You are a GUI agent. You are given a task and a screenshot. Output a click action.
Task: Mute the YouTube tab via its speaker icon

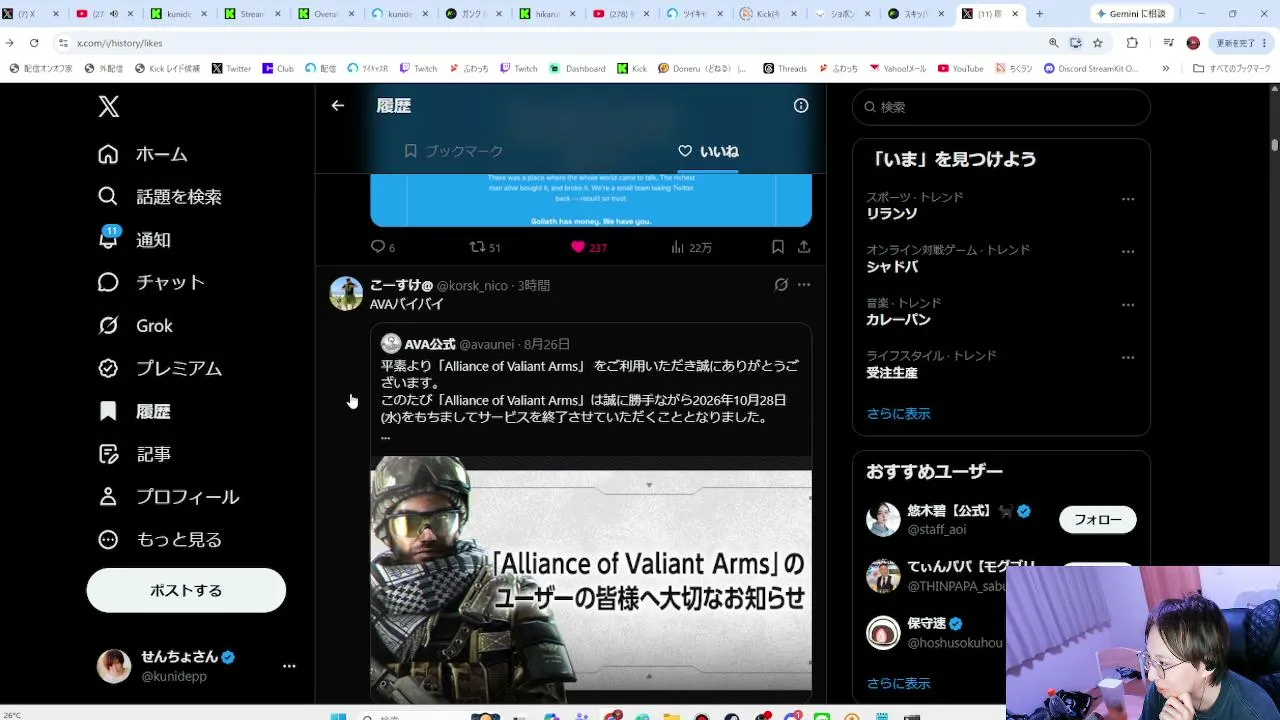(x=113, y=14)
